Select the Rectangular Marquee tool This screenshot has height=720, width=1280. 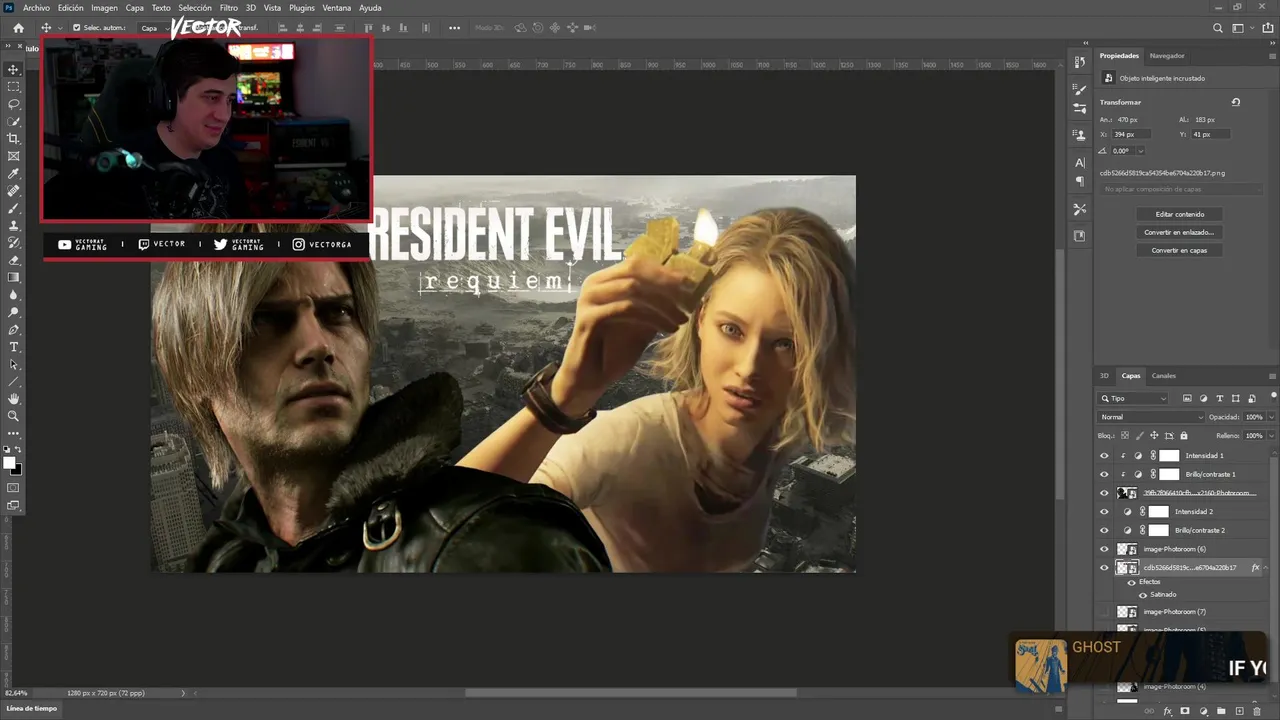[14, 87]
